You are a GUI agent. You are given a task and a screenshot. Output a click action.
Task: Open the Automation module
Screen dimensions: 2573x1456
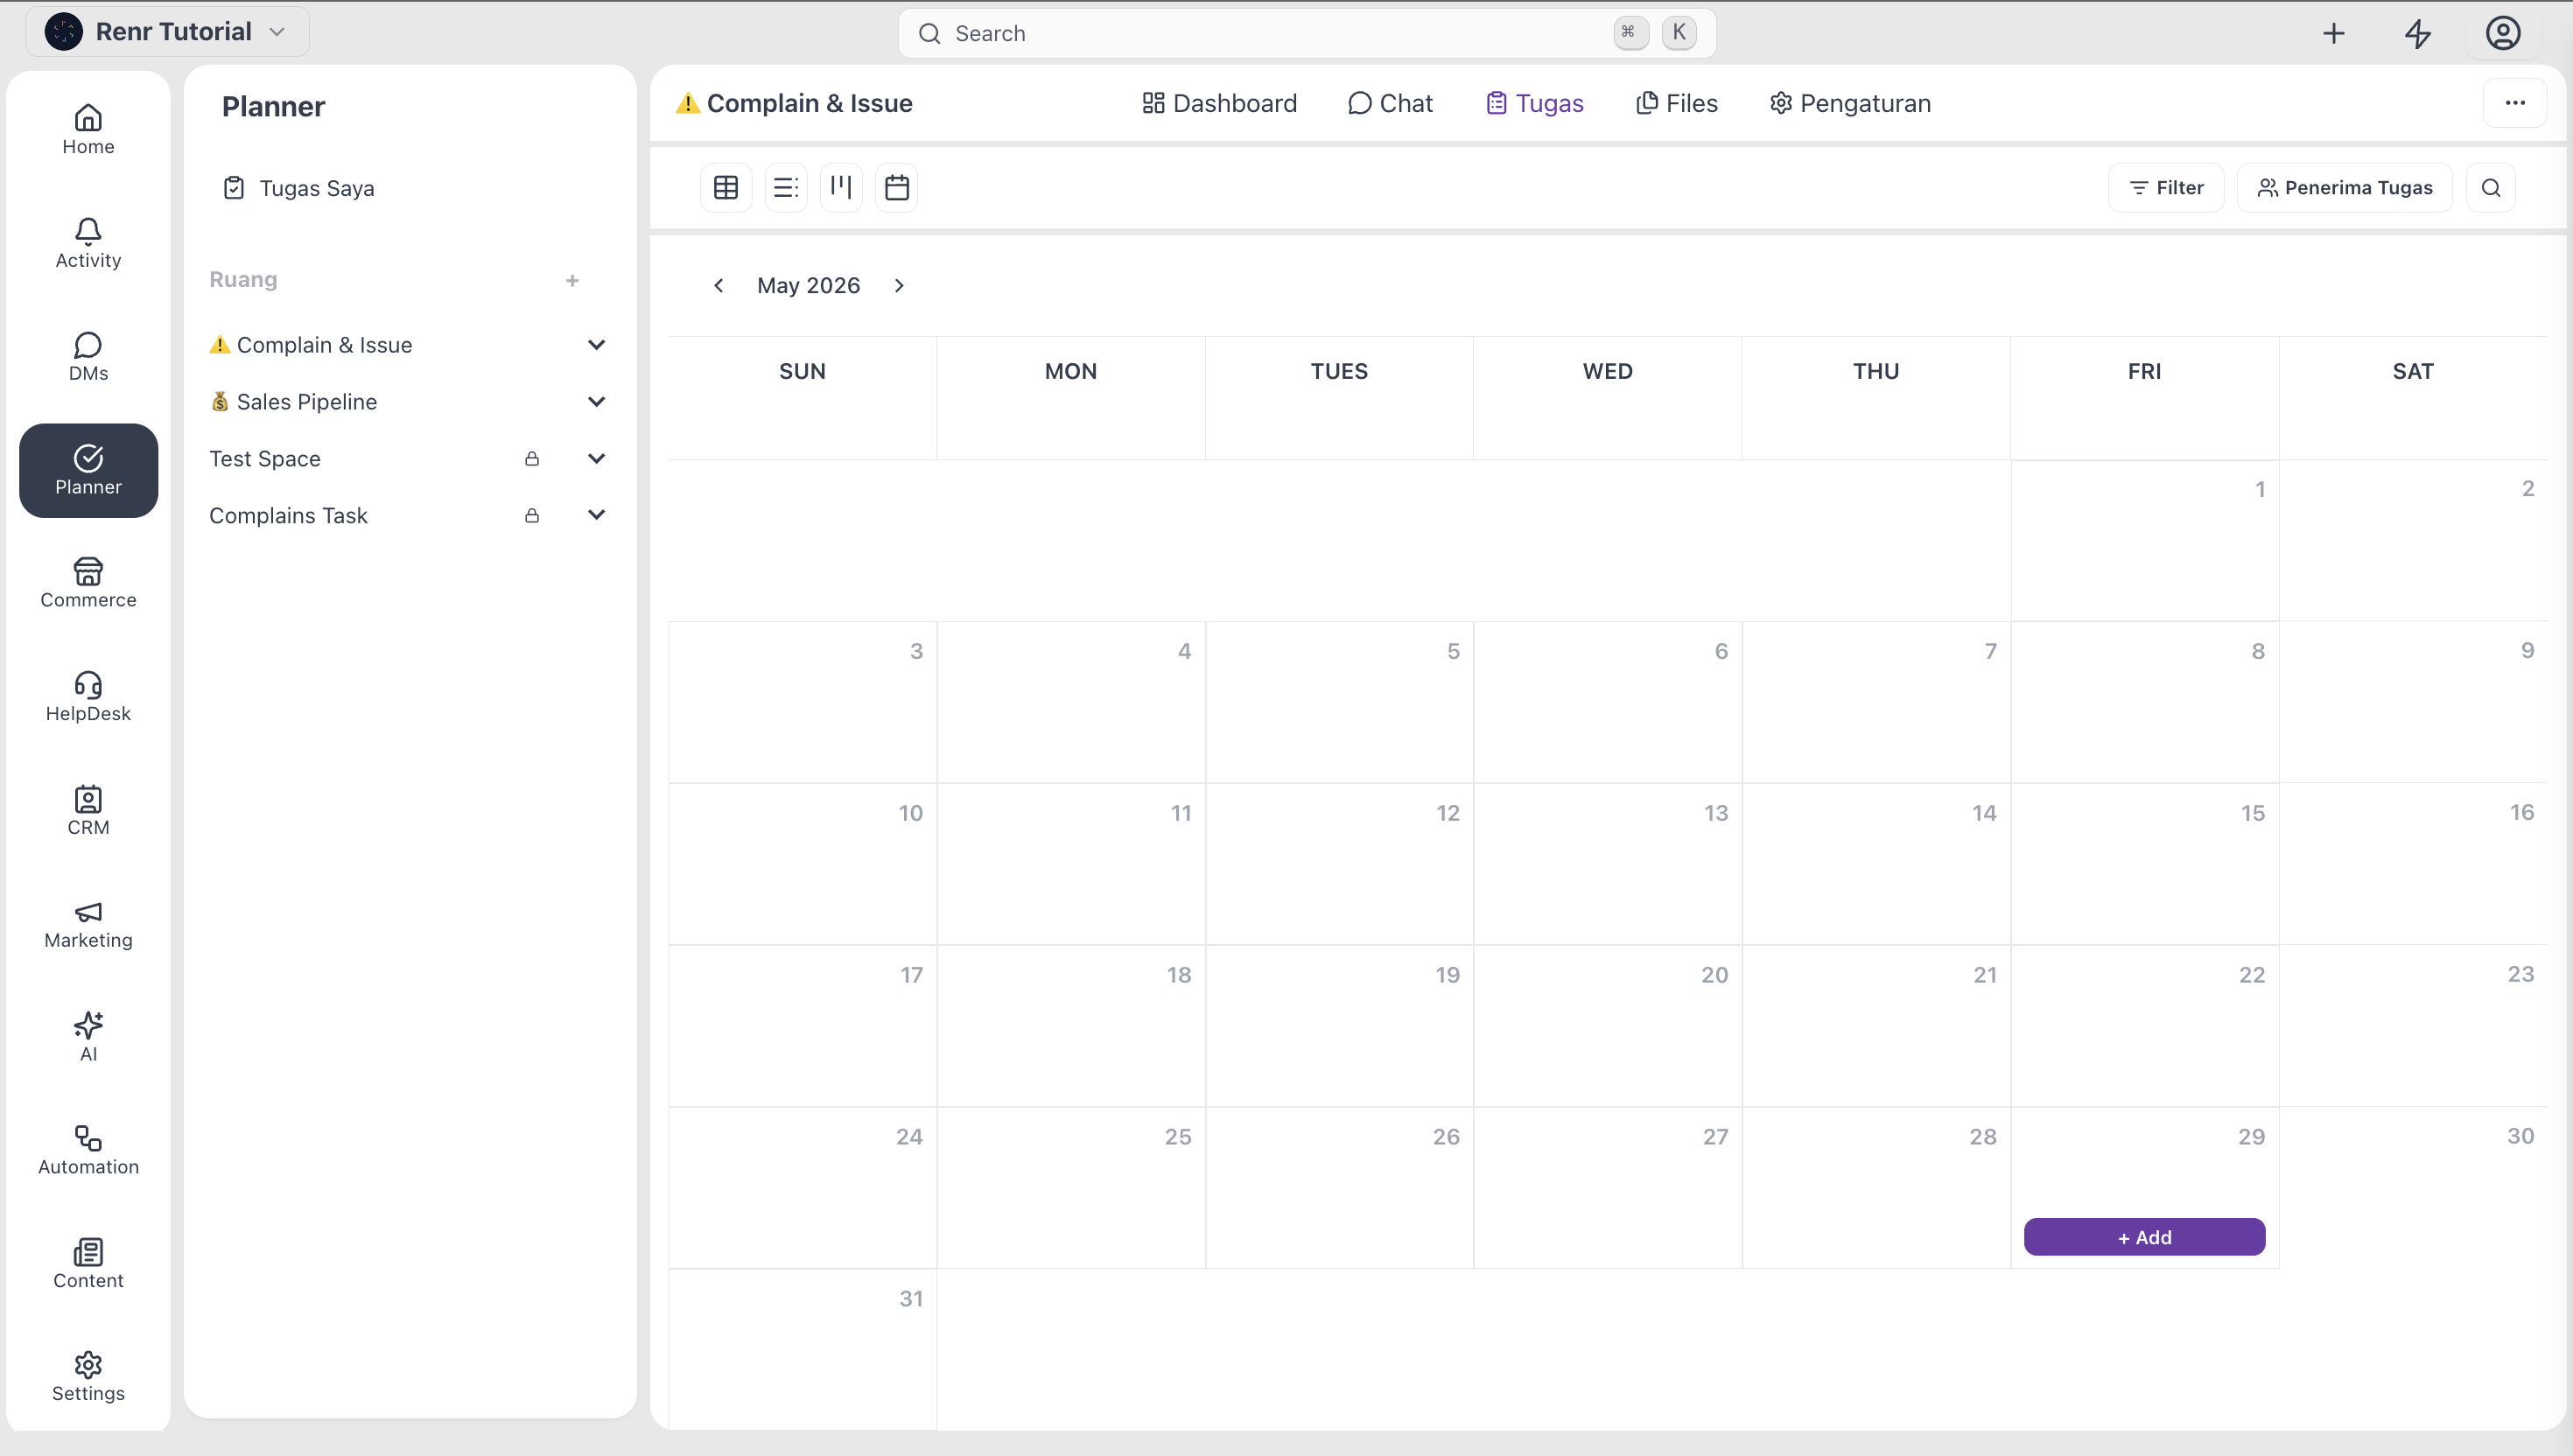pos(88,1151)
